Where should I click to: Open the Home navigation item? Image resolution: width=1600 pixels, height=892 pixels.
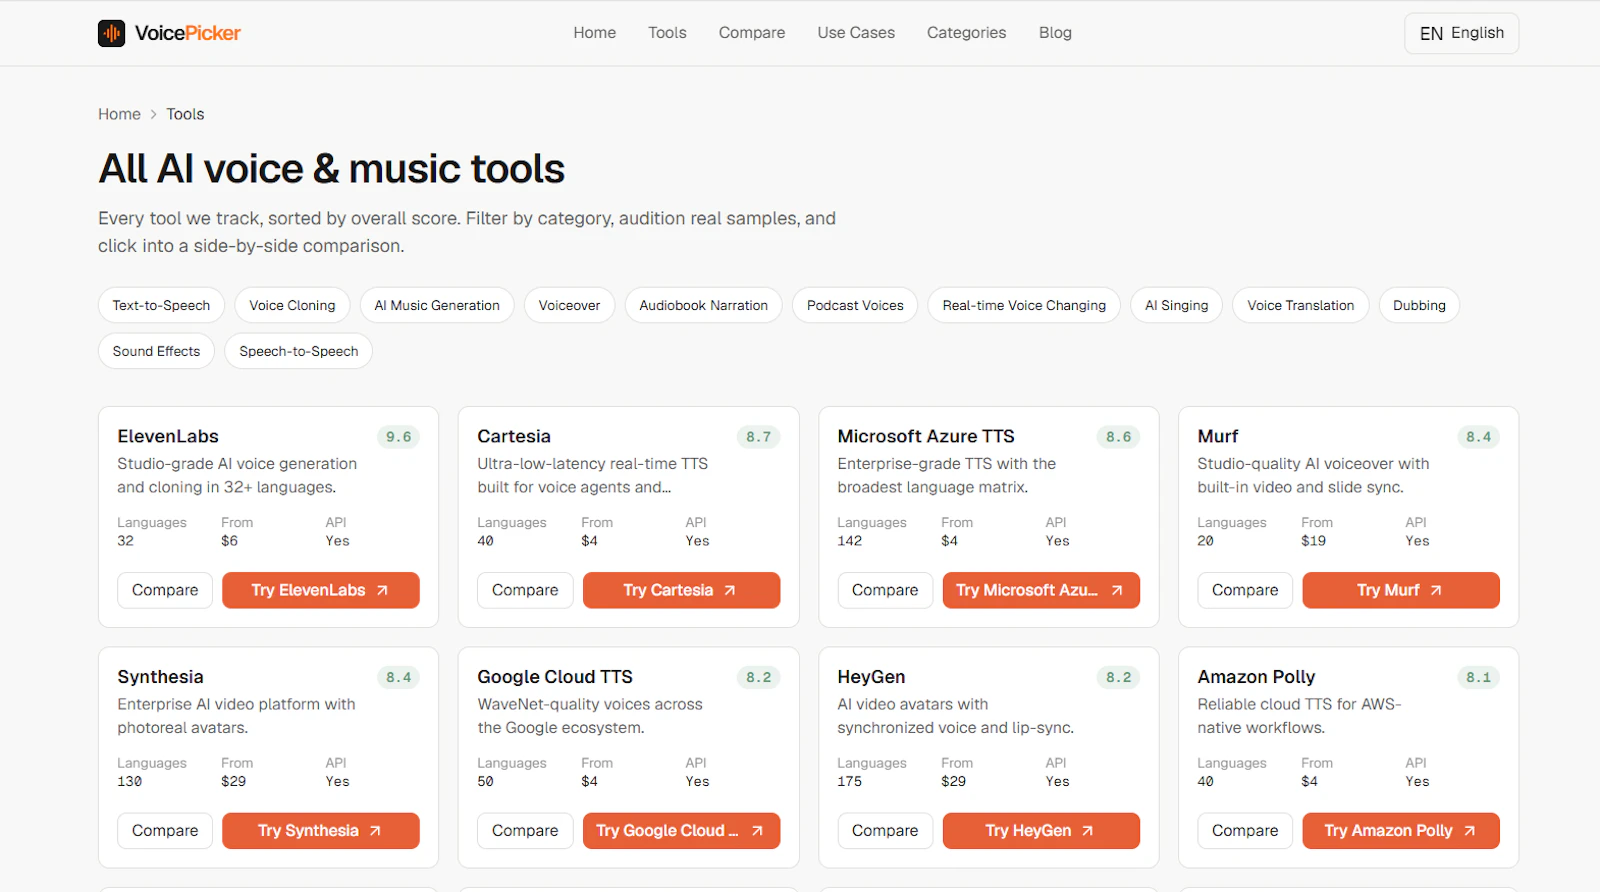pos(594,33)
